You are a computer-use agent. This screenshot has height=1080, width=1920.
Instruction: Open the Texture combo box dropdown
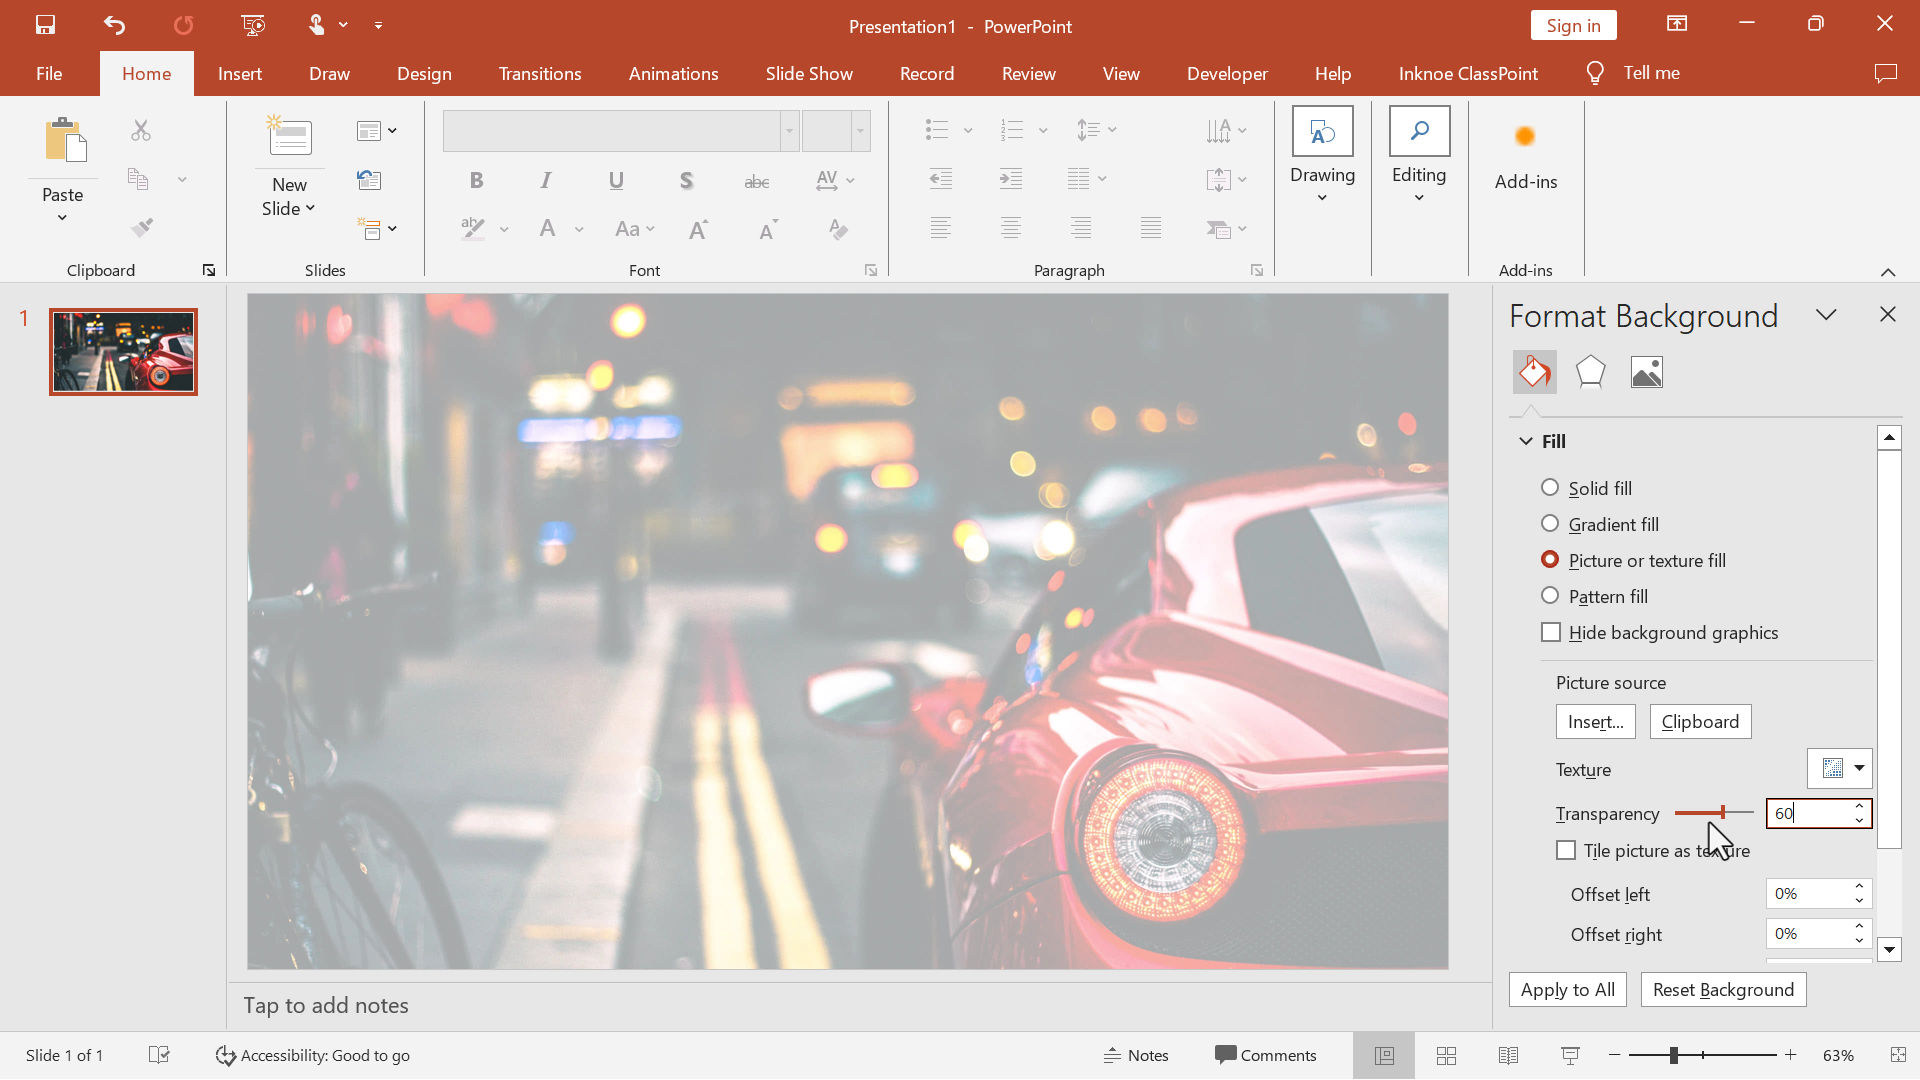click(x=1859, y=767)
